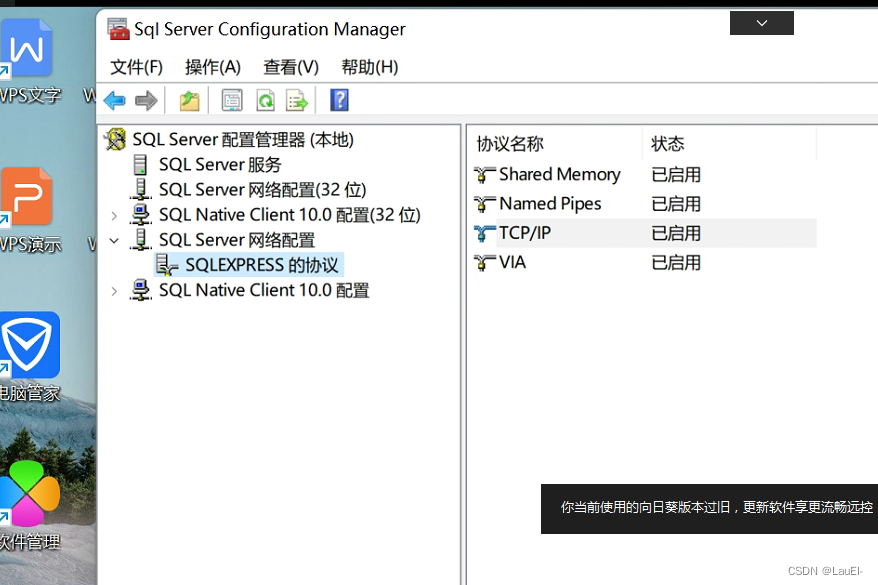Open the Properties window via toolbar icon
878x585 pixels.
[x=231, y=100]
